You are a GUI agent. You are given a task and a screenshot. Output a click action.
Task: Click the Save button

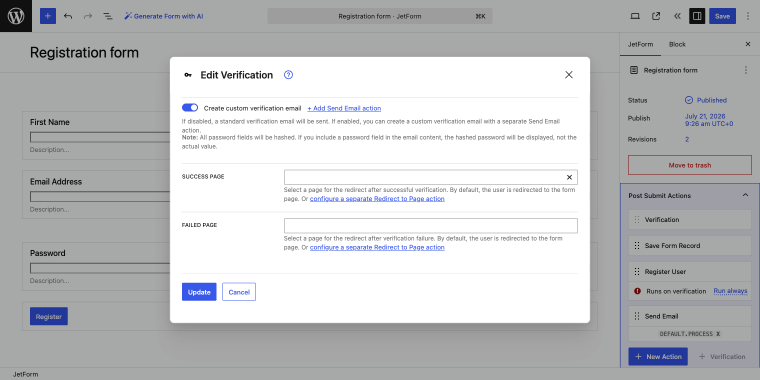(x=722, y=16)
